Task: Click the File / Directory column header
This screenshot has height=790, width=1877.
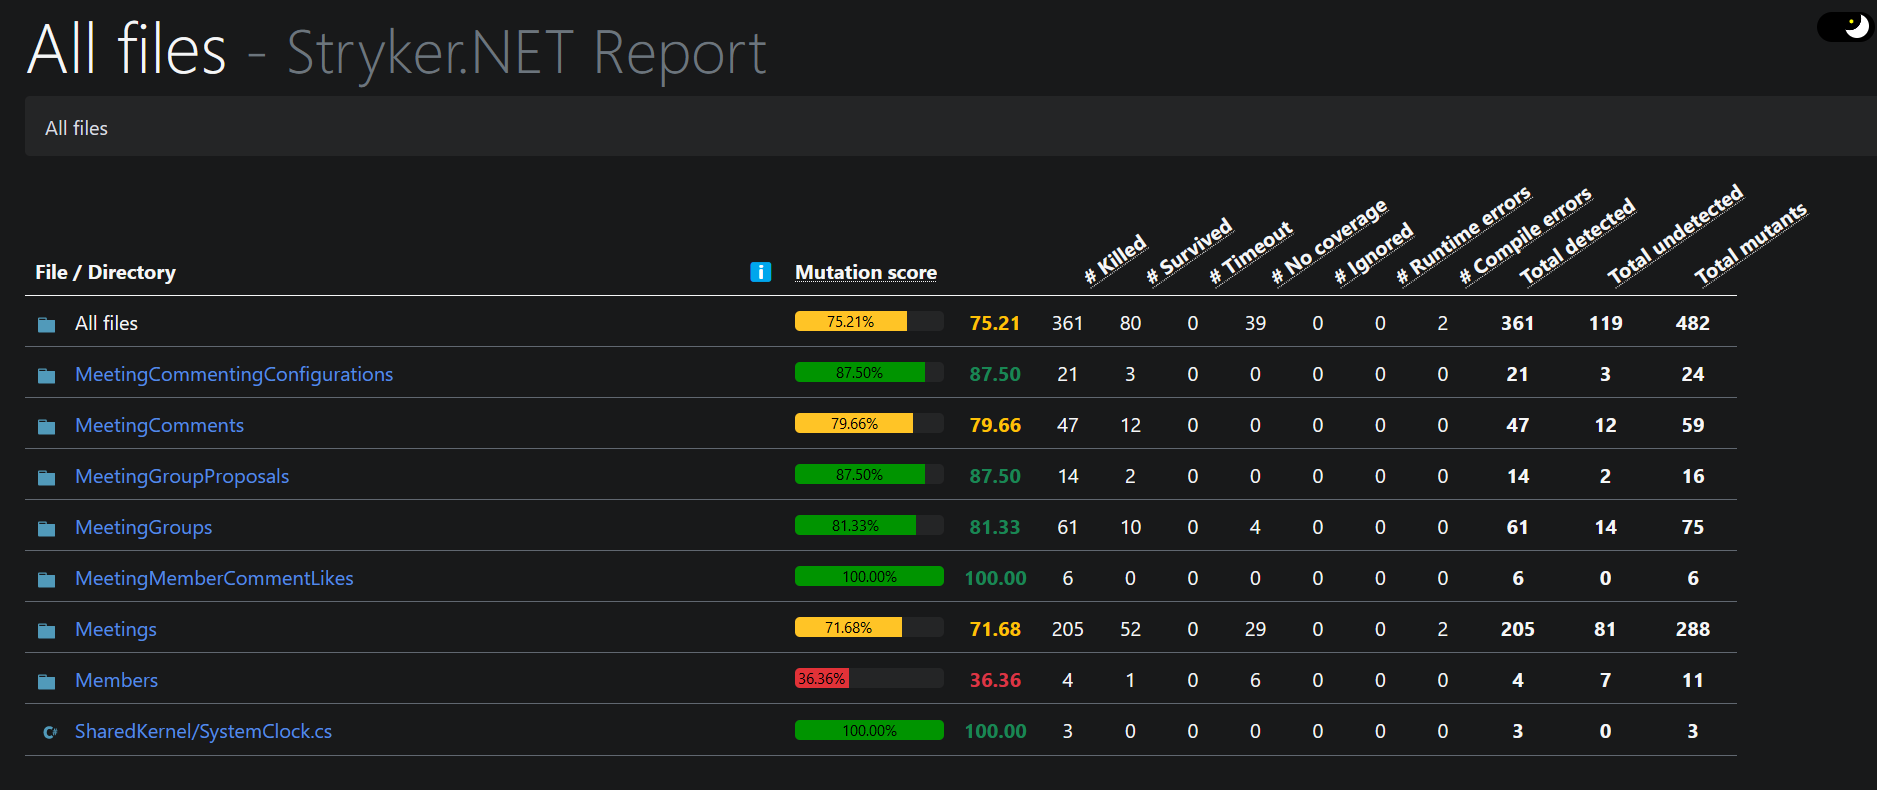Action: (105, 272)
